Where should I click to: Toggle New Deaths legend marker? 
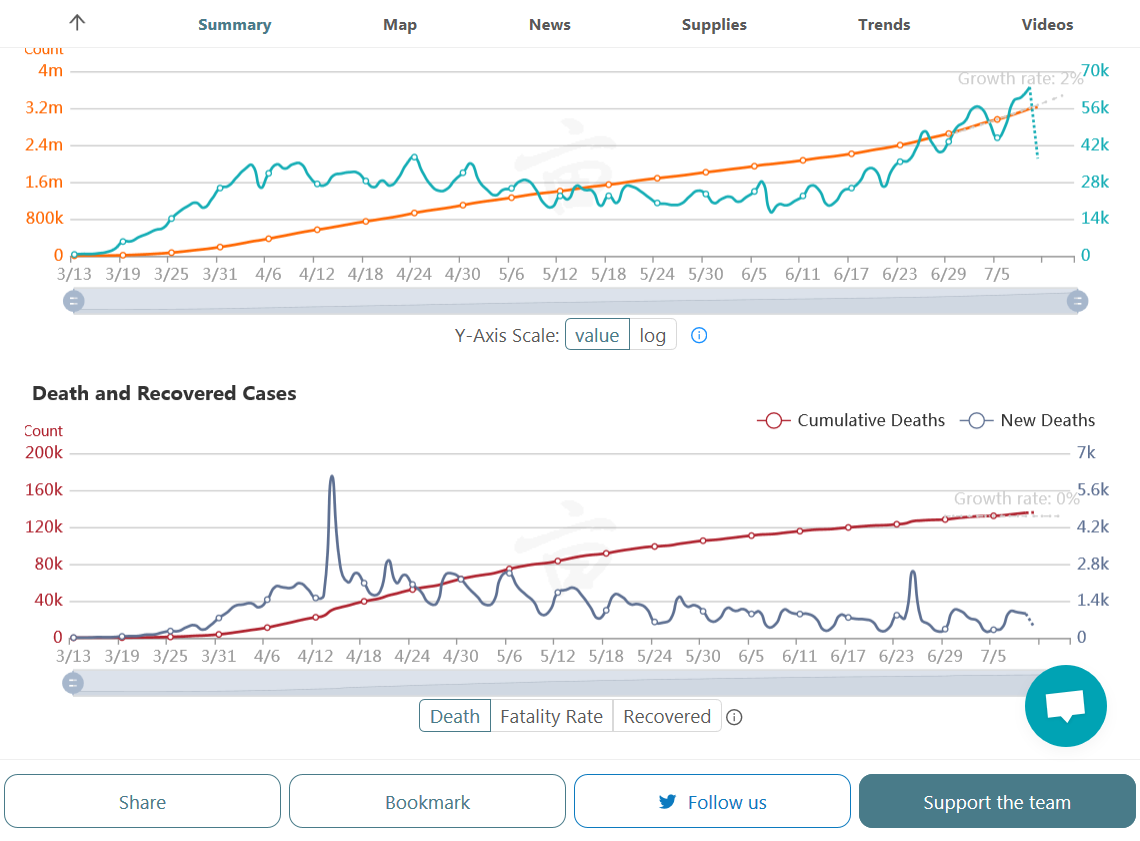coord(977,421)
